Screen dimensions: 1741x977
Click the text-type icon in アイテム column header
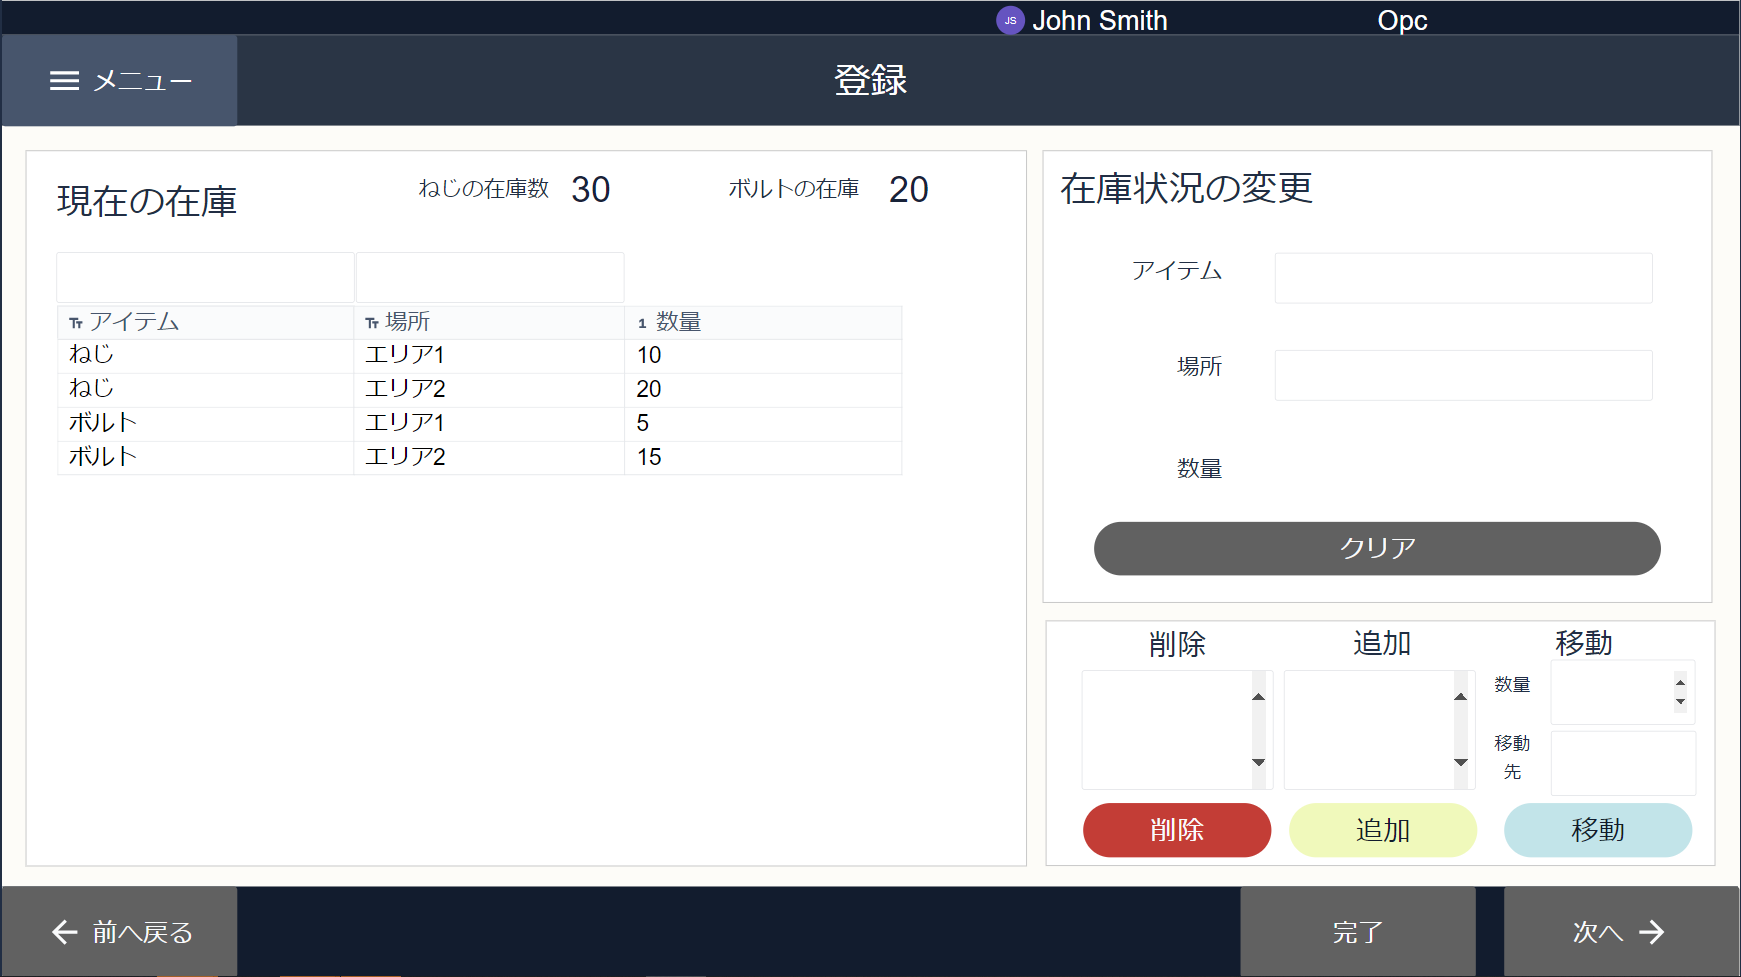pos(76,323)
